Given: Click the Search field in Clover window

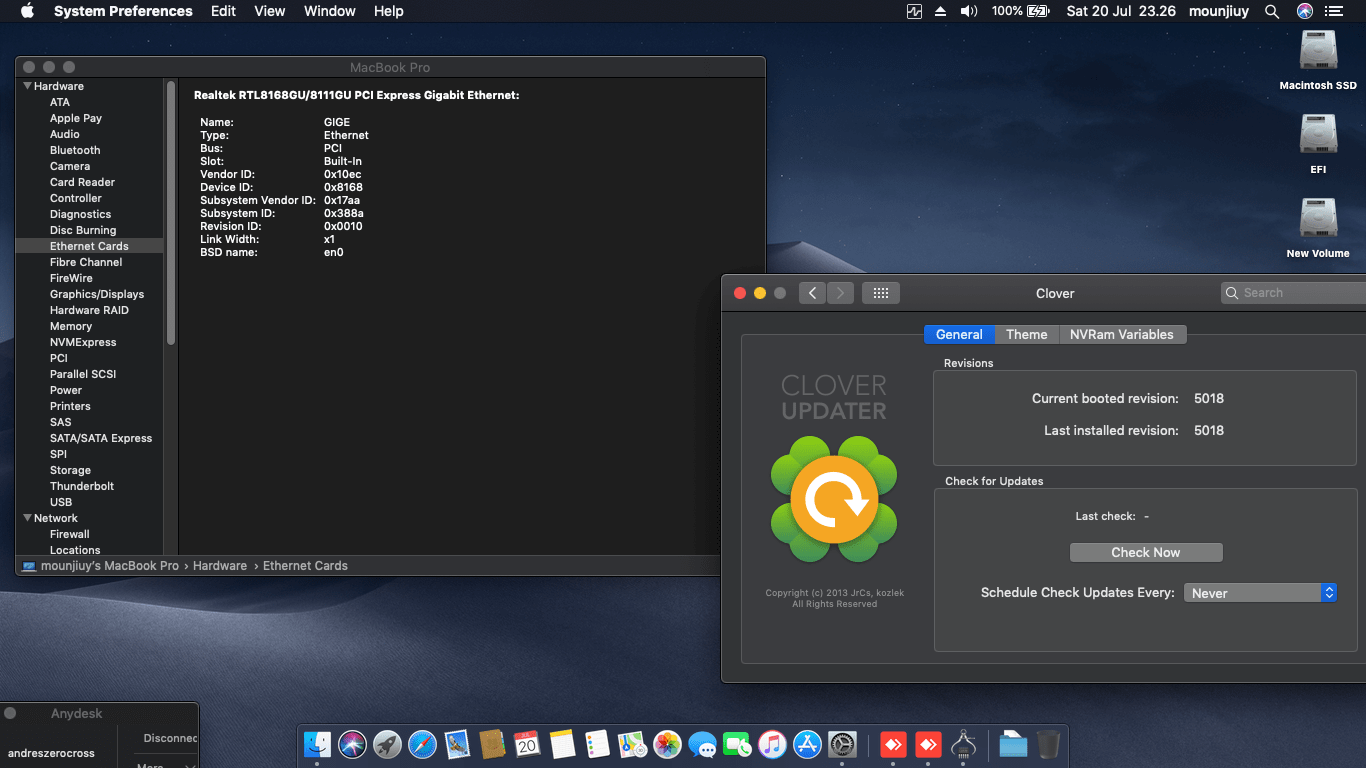Looking at the screenshot, I should [x=1294, y=293].
